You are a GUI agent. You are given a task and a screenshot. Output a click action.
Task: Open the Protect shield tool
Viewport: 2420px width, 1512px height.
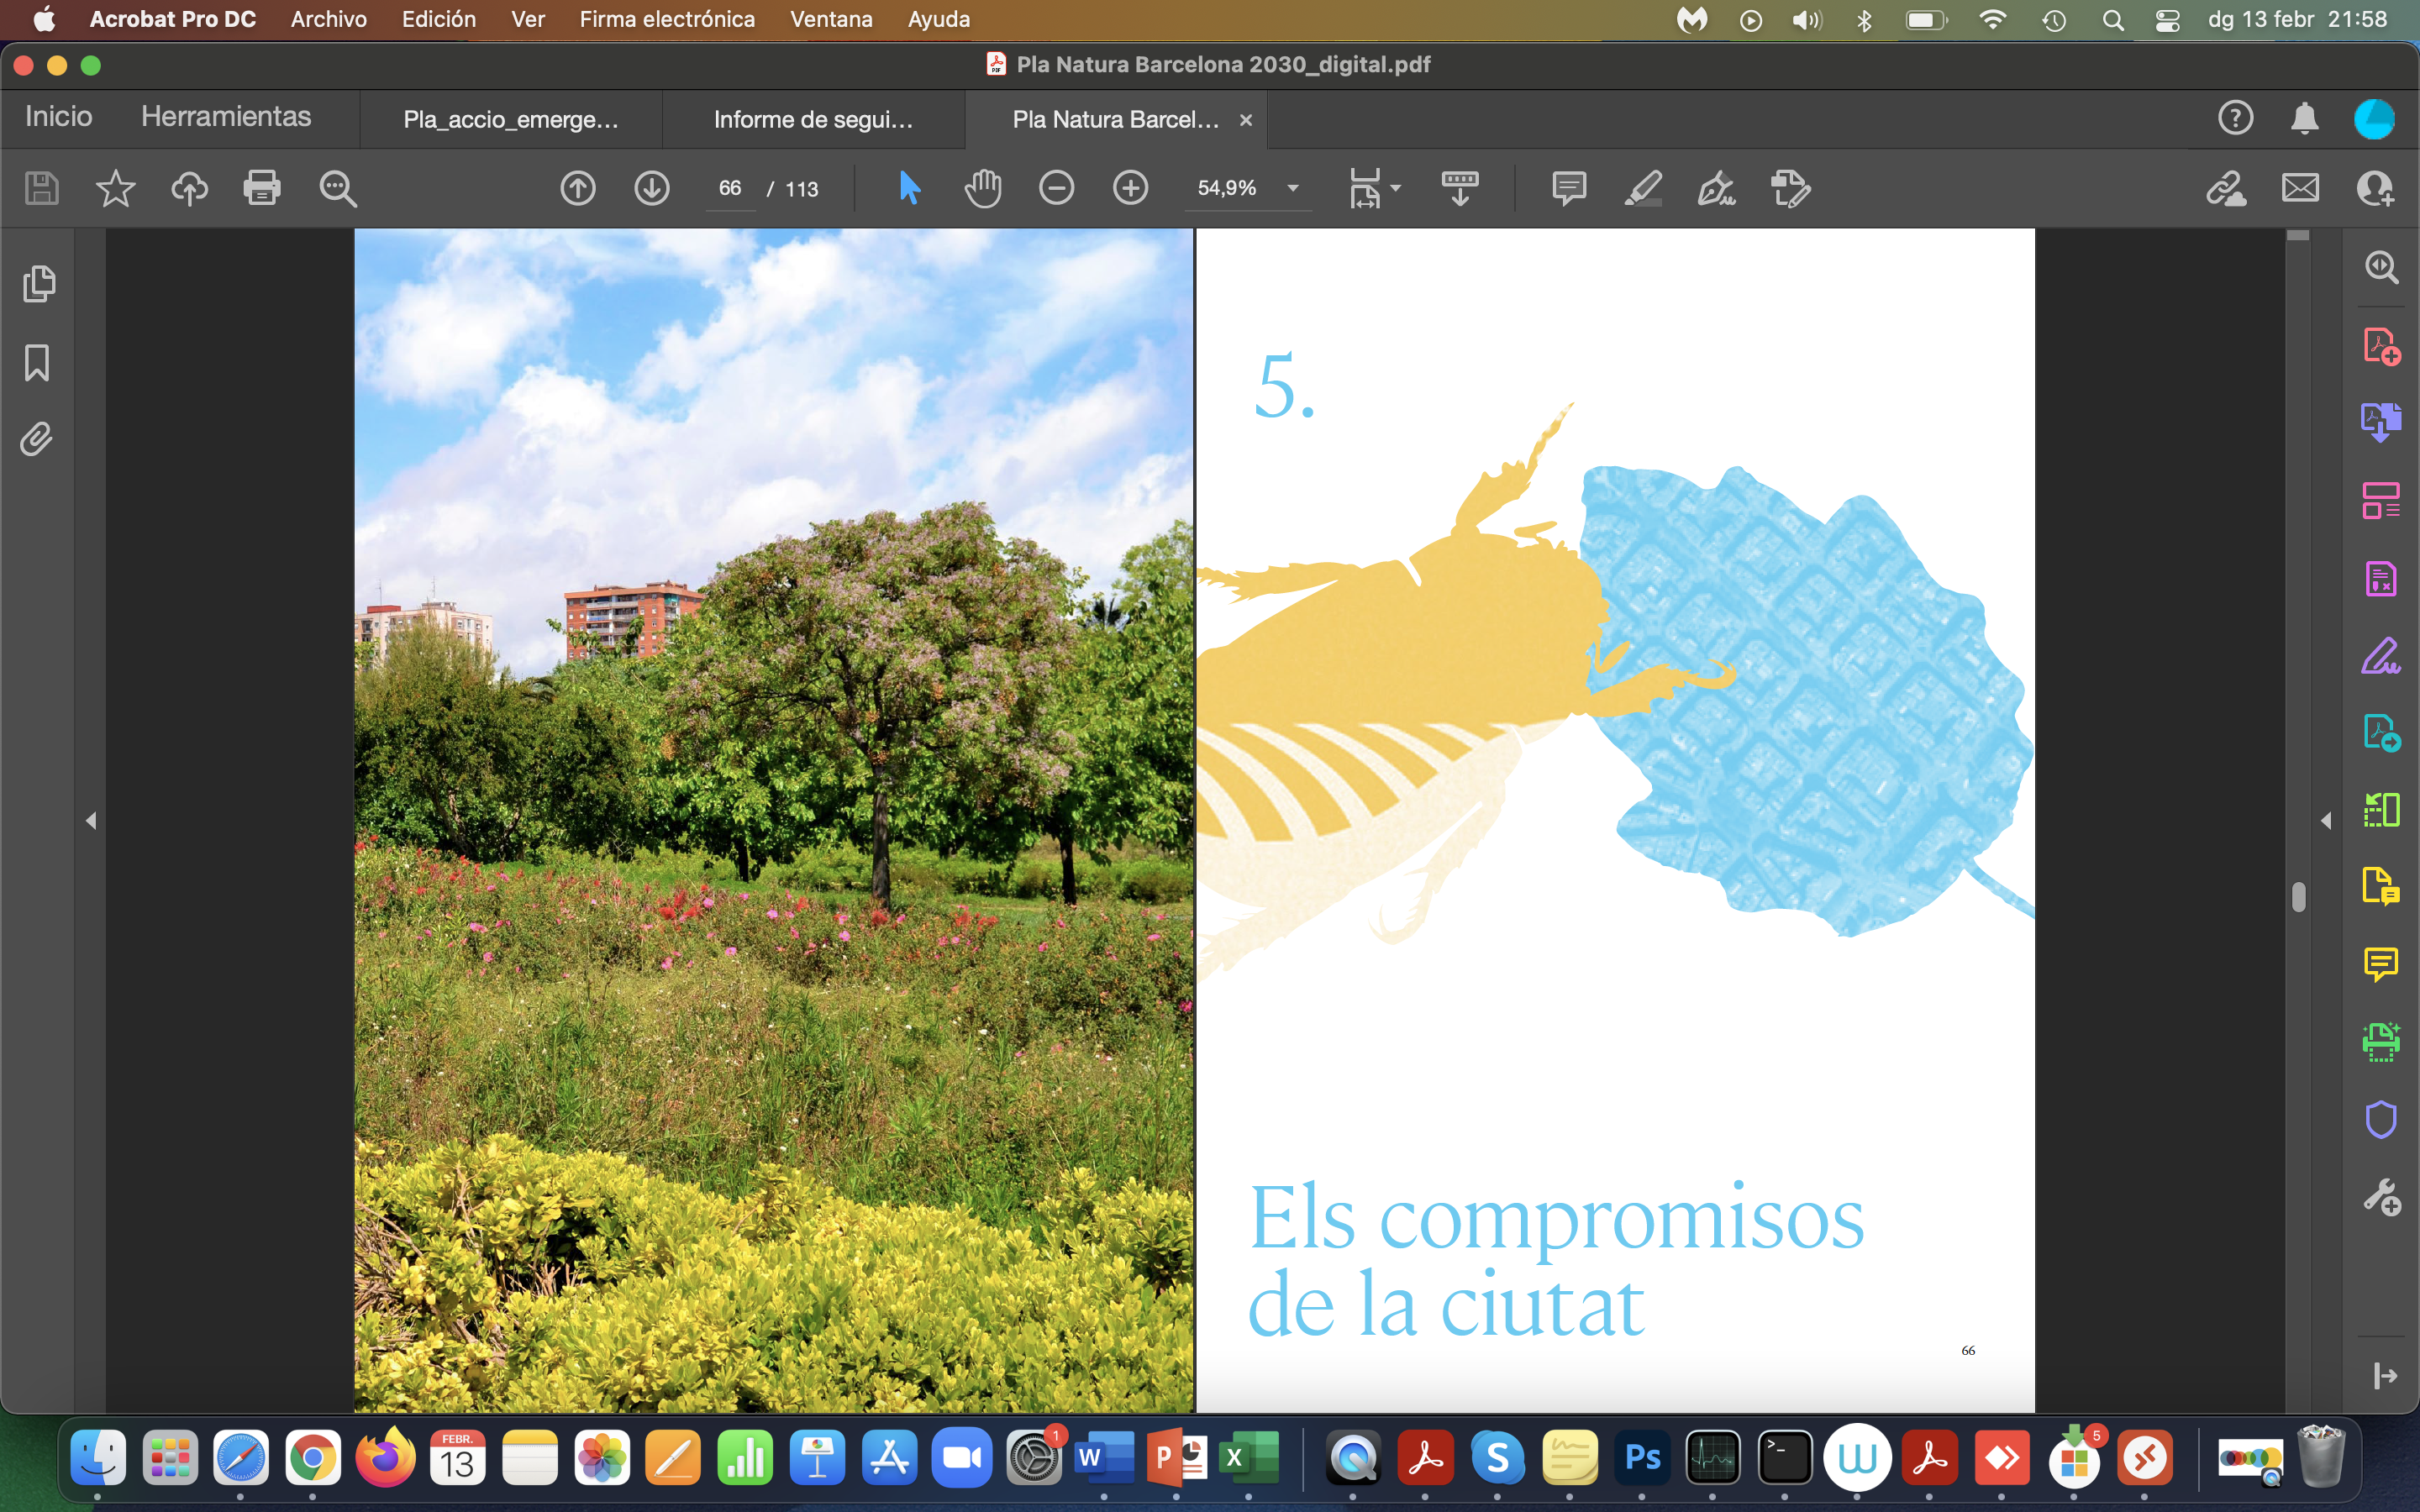(2380, 1119)
